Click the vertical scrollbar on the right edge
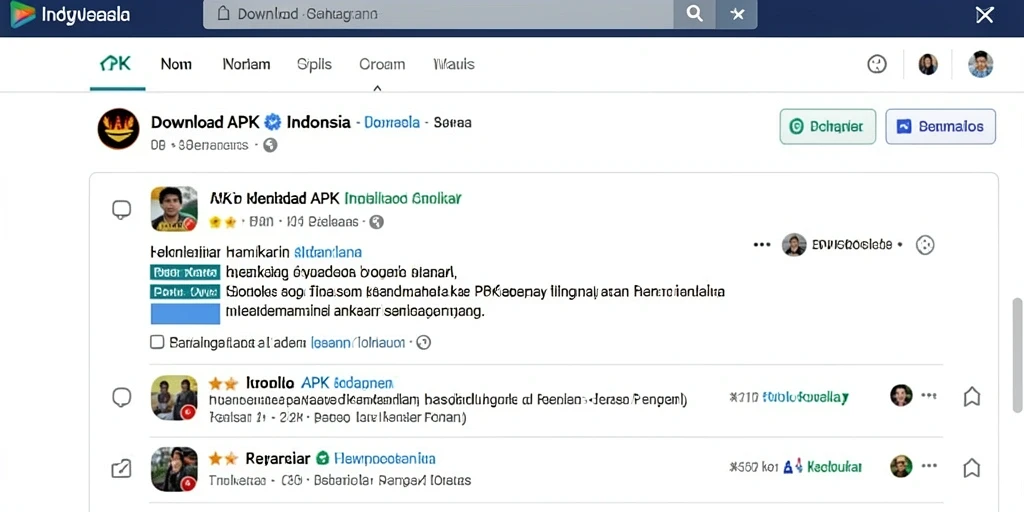 [1017, 355]
